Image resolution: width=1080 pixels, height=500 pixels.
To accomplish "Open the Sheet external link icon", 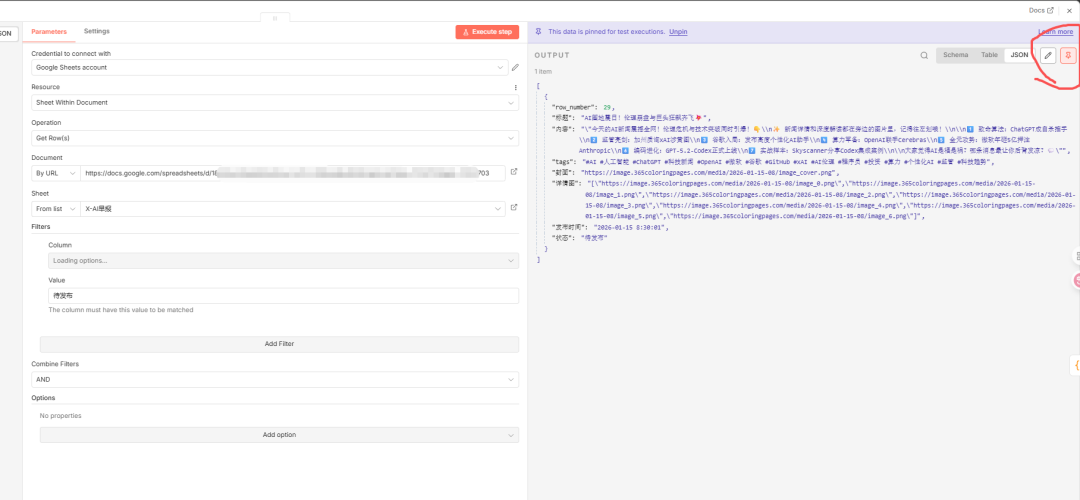I will click(514, 208).
